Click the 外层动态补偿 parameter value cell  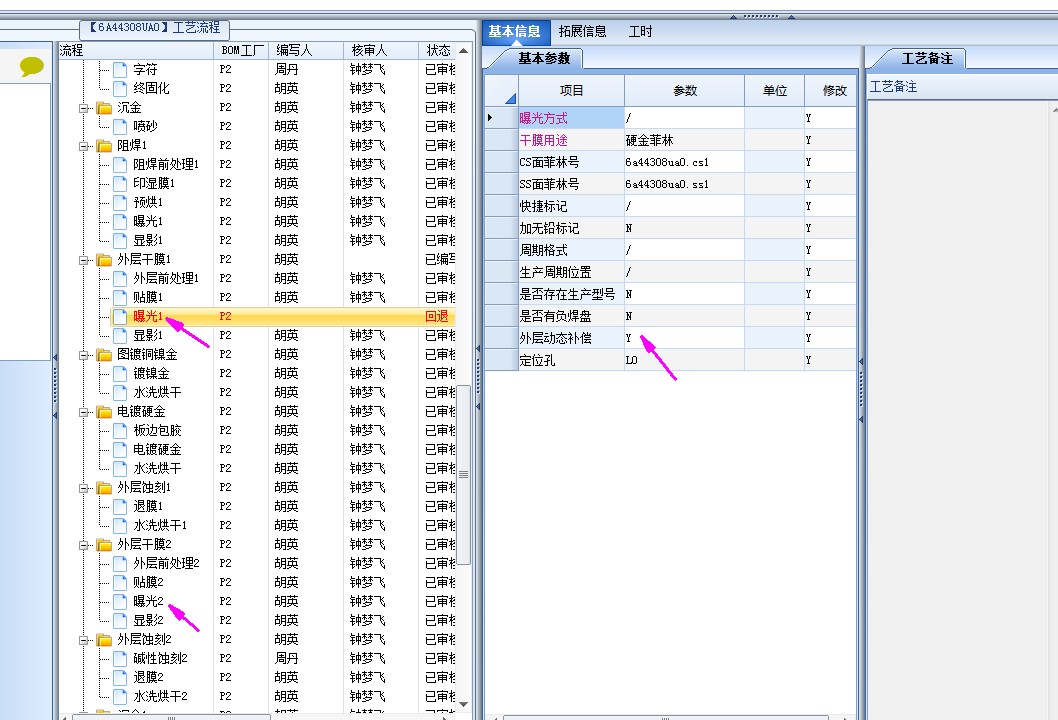coord(684,338)
